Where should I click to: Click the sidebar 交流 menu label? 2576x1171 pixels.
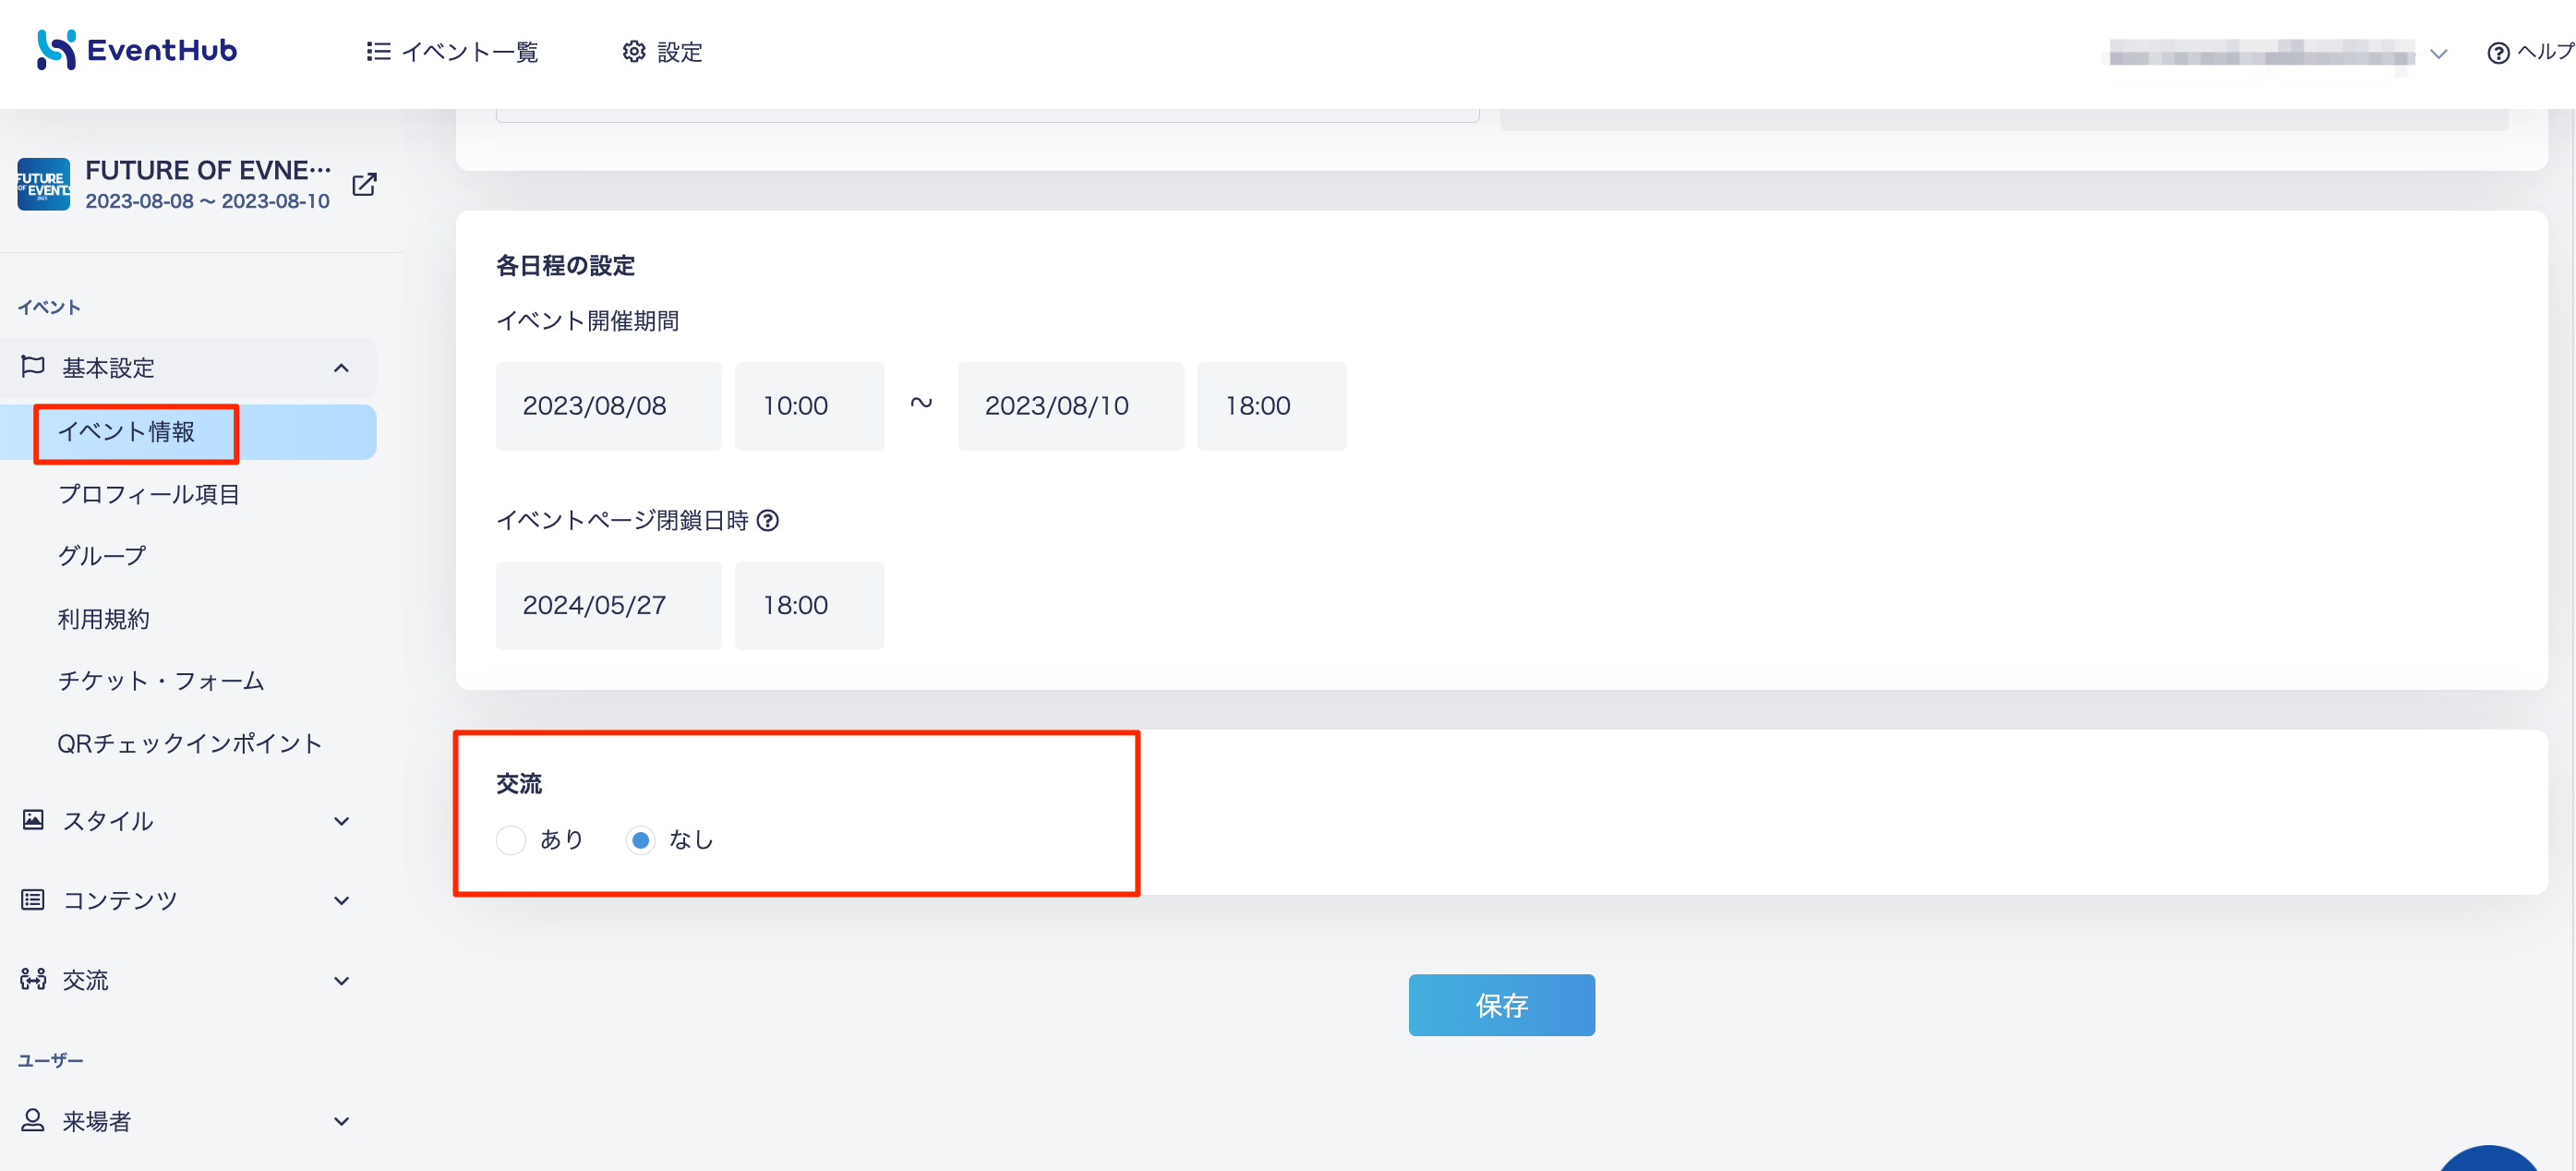pos(85,981)
